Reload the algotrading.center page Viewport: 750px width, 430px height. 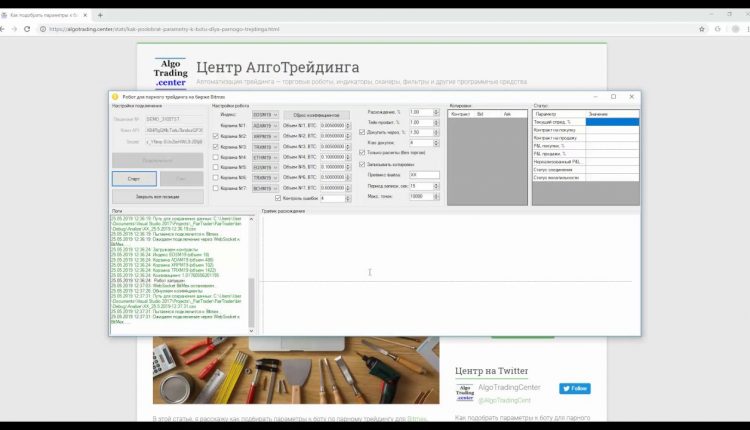[27, 29]
